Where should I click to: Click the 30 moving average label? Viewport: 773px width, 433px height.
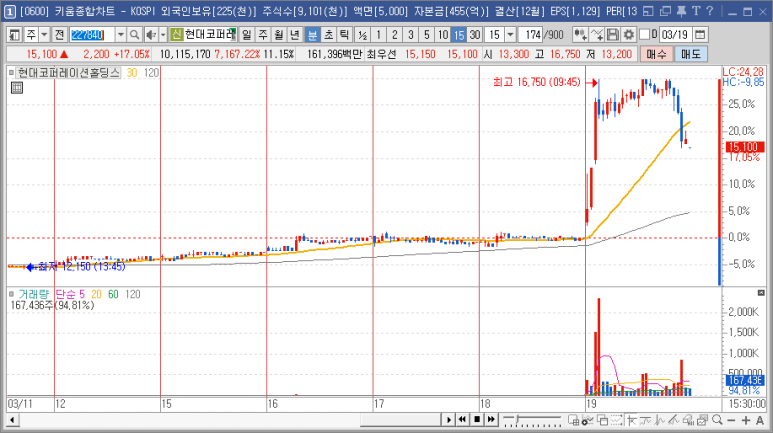pyautogui.click(x=132, y=73)
